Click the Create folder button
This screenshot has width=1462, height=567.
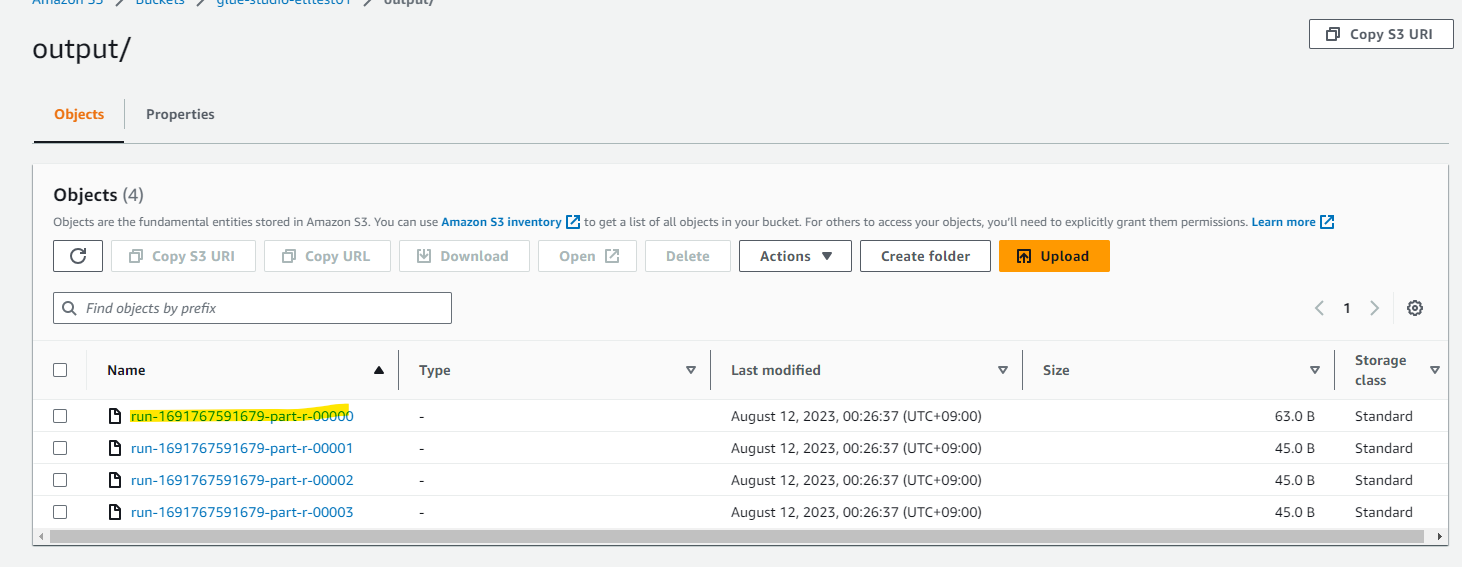pos(925,256)
